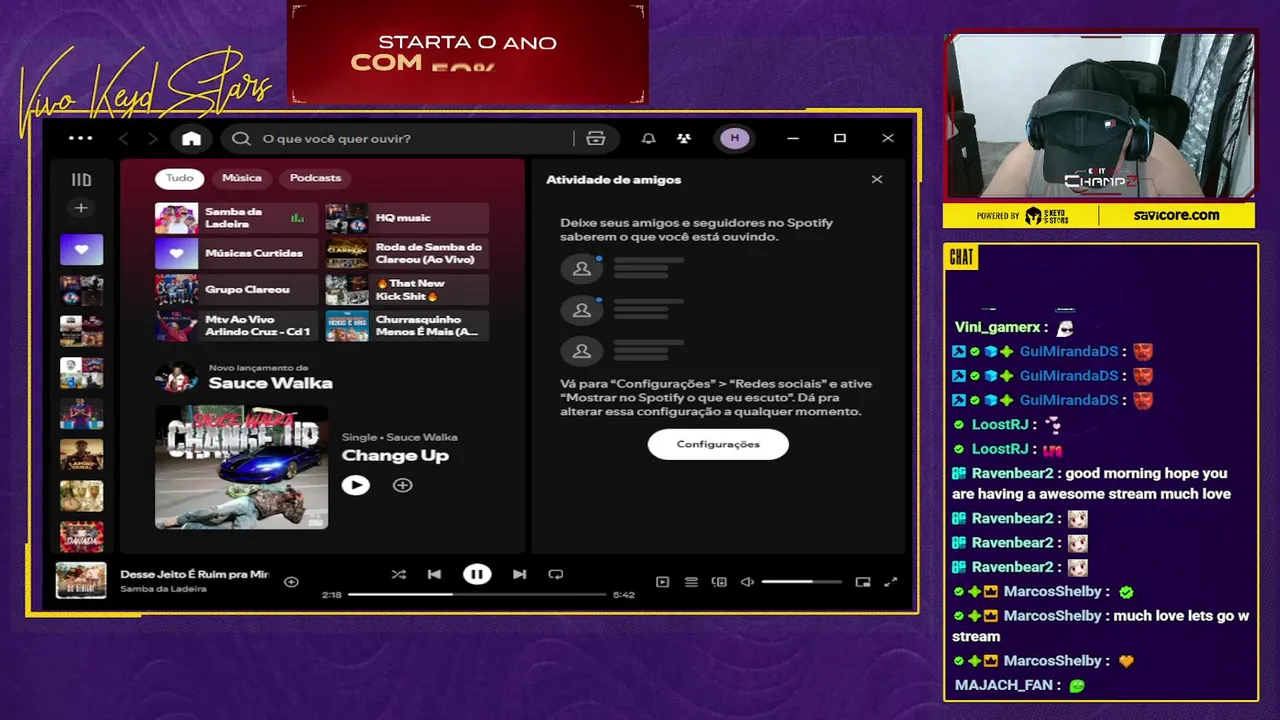1280x720 pixels.
Task: Open the last sidebar album reading 'DANADA'
Action: tap(81, 536)
